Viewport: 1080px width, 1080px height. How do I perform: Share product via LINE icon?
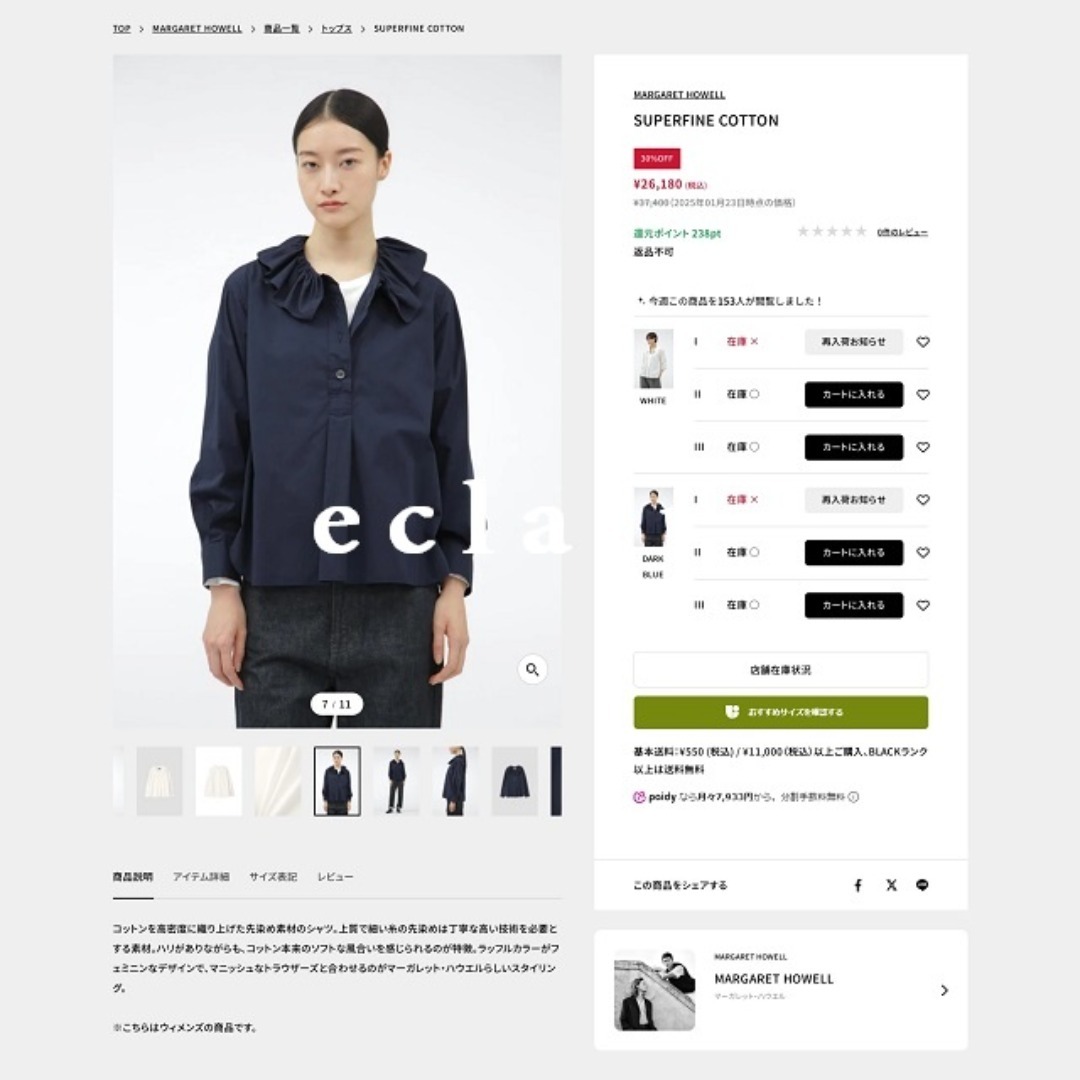click(x=922, y=885)
